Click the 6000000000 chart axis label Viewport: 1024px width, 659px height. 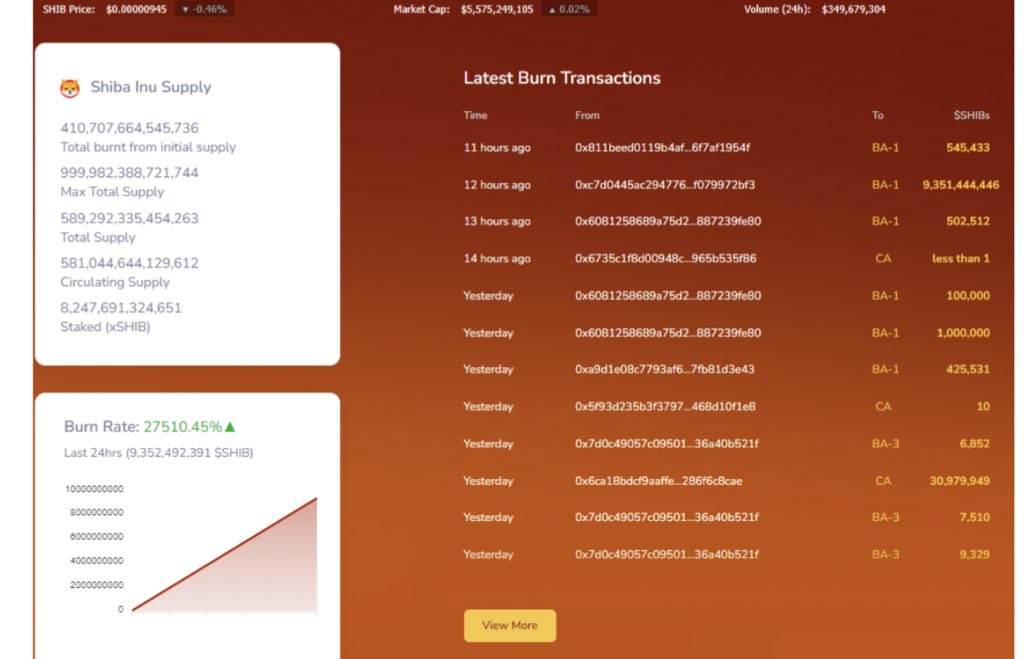coord(97,537)
